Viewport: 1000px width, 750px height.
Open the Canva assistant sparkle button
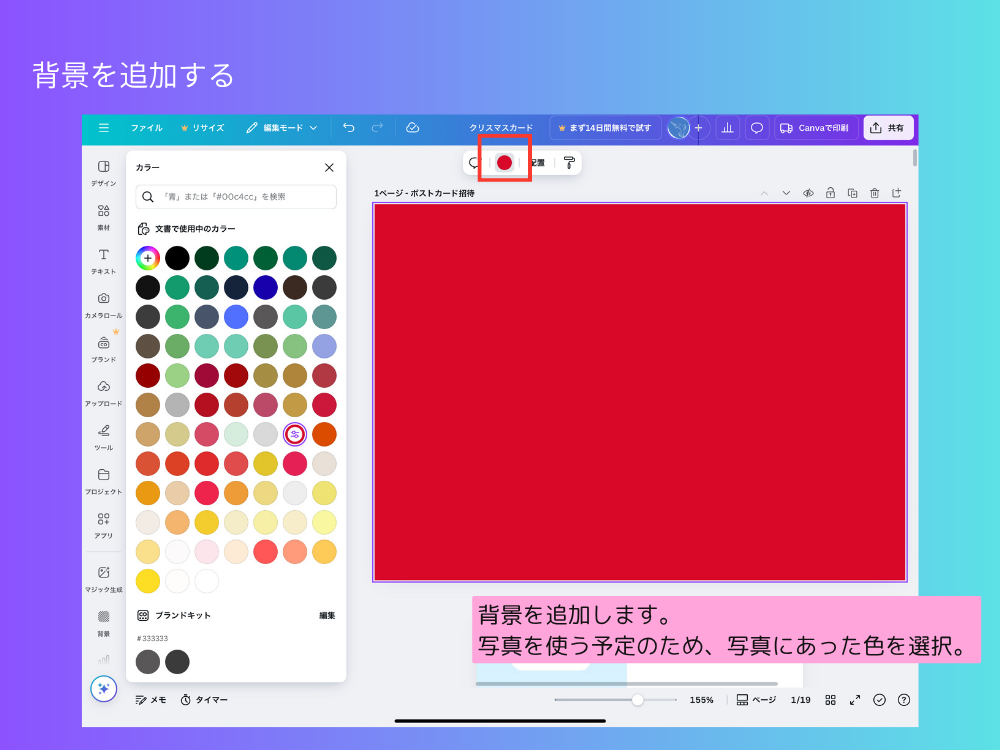click(x=103, y=689)
